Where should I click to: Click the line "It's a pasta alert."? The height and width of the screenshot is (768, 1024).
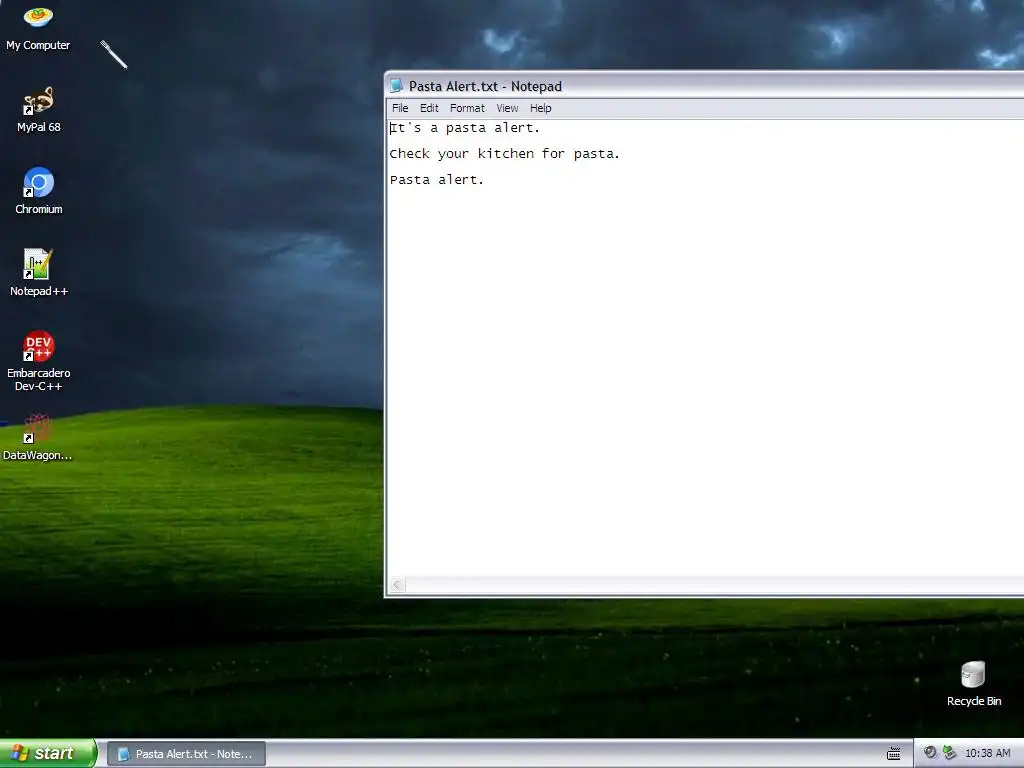click(464, 128)
